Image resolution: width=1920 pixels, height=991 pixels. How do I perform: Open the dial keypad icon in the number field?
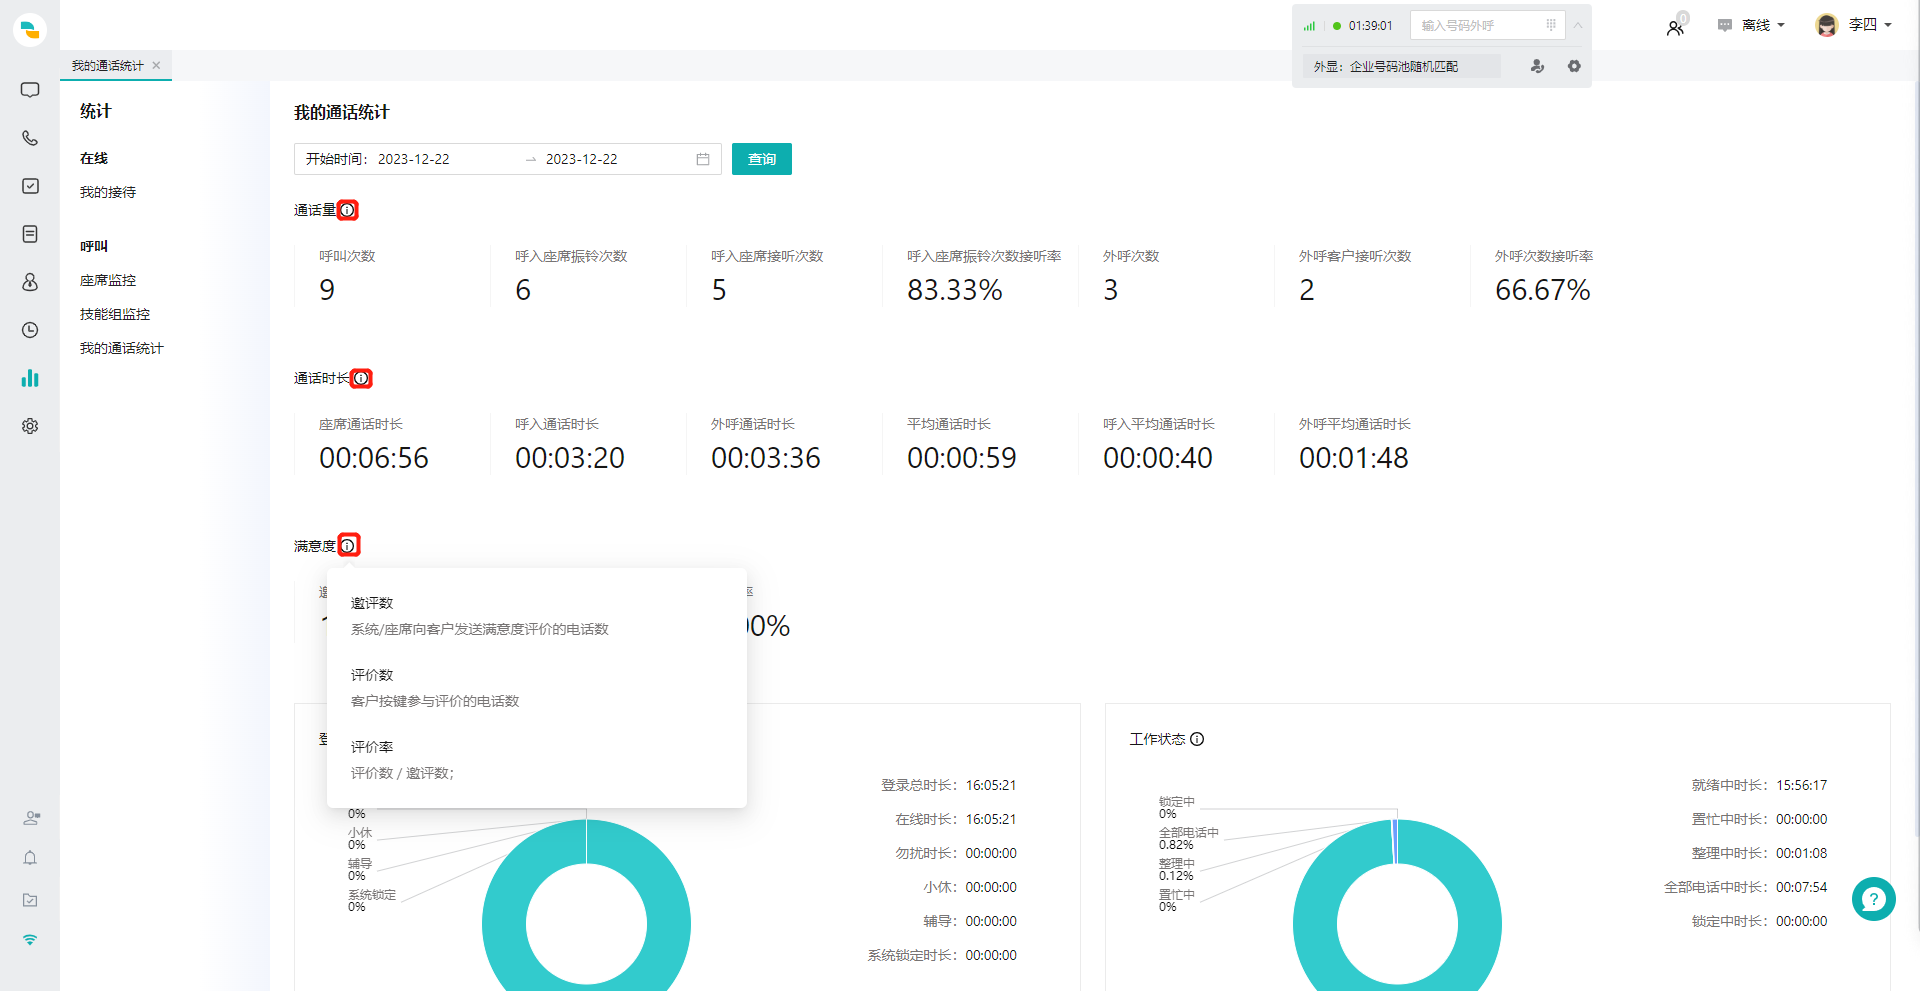tap(1551, 25)
